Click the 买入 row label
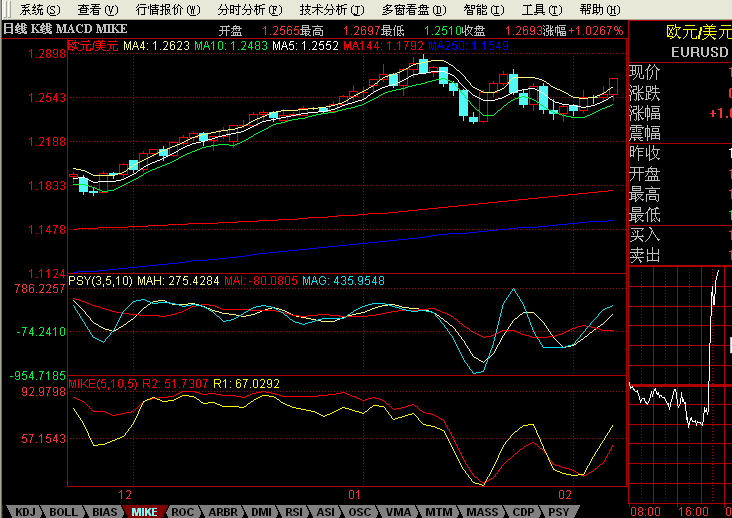 [x=645, y=235]
